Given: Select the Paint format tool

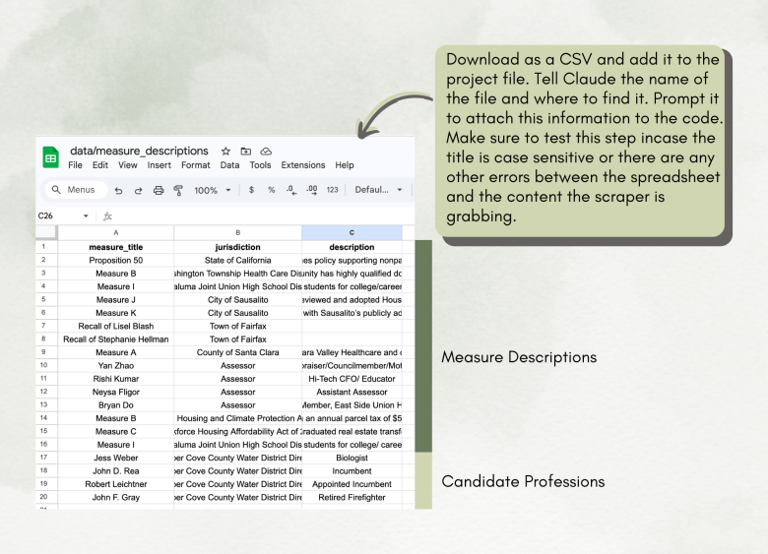Looking at the screenshot, I should click(x=178, y=190).
